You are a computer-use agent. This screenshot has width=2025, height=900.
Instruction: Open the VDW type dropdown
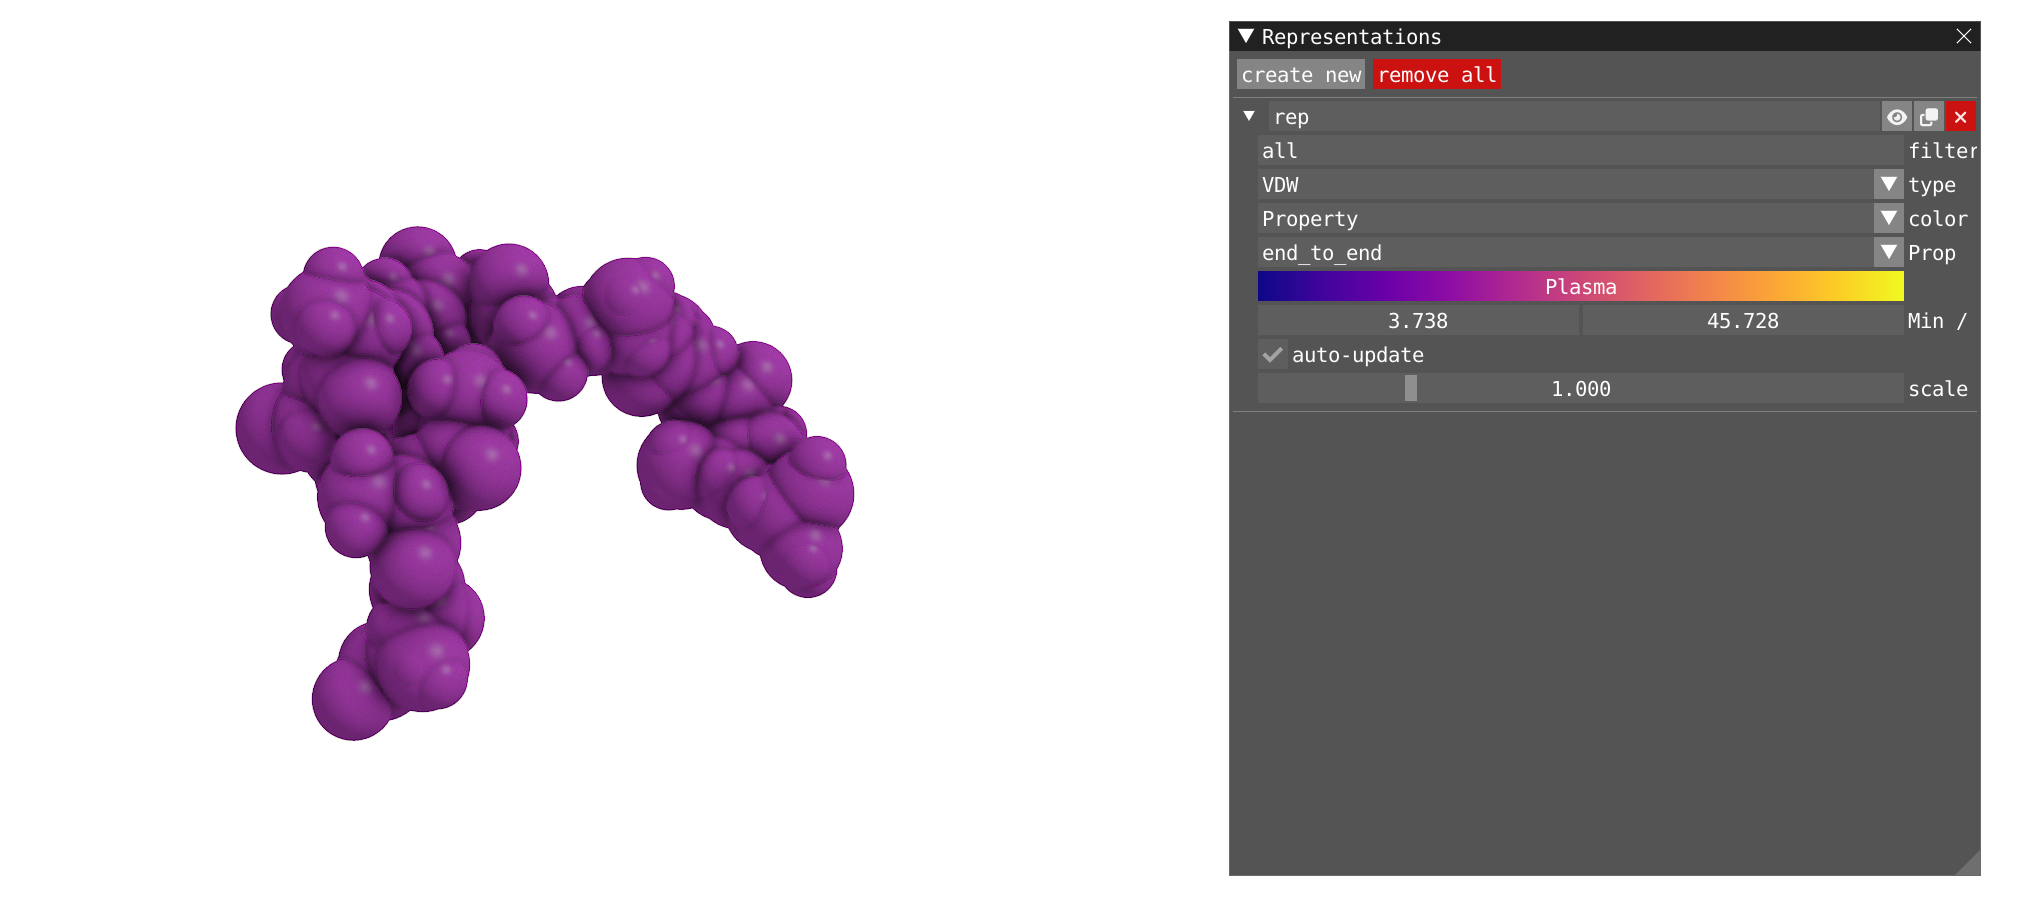[1888, 185]
